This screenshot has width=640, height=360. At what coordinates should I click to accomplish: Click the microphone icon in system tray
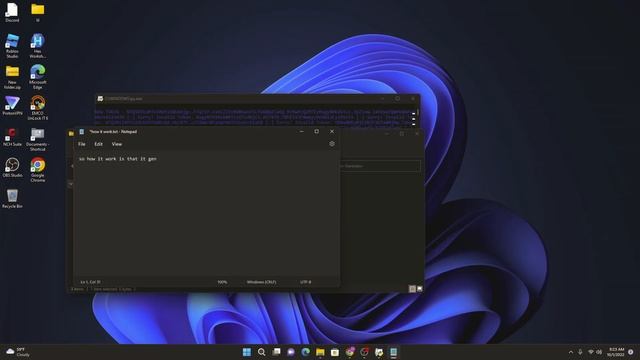tap(580, 352)
